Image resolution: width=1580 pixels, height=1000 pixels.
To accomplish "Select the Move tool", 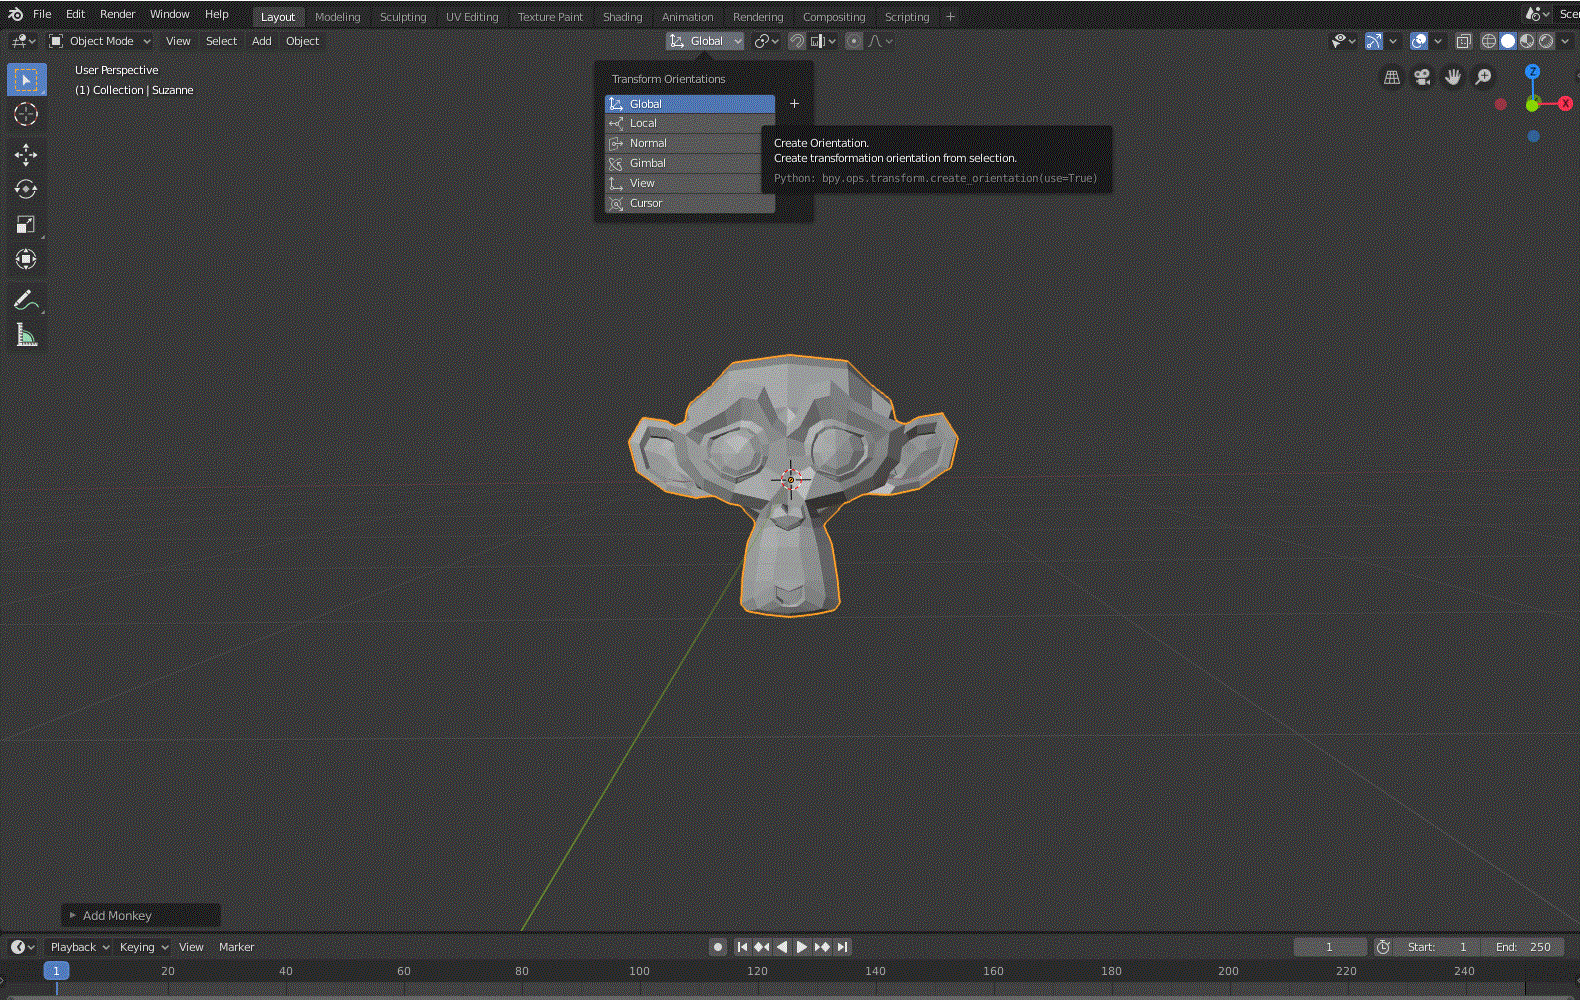I will [26, 154].
